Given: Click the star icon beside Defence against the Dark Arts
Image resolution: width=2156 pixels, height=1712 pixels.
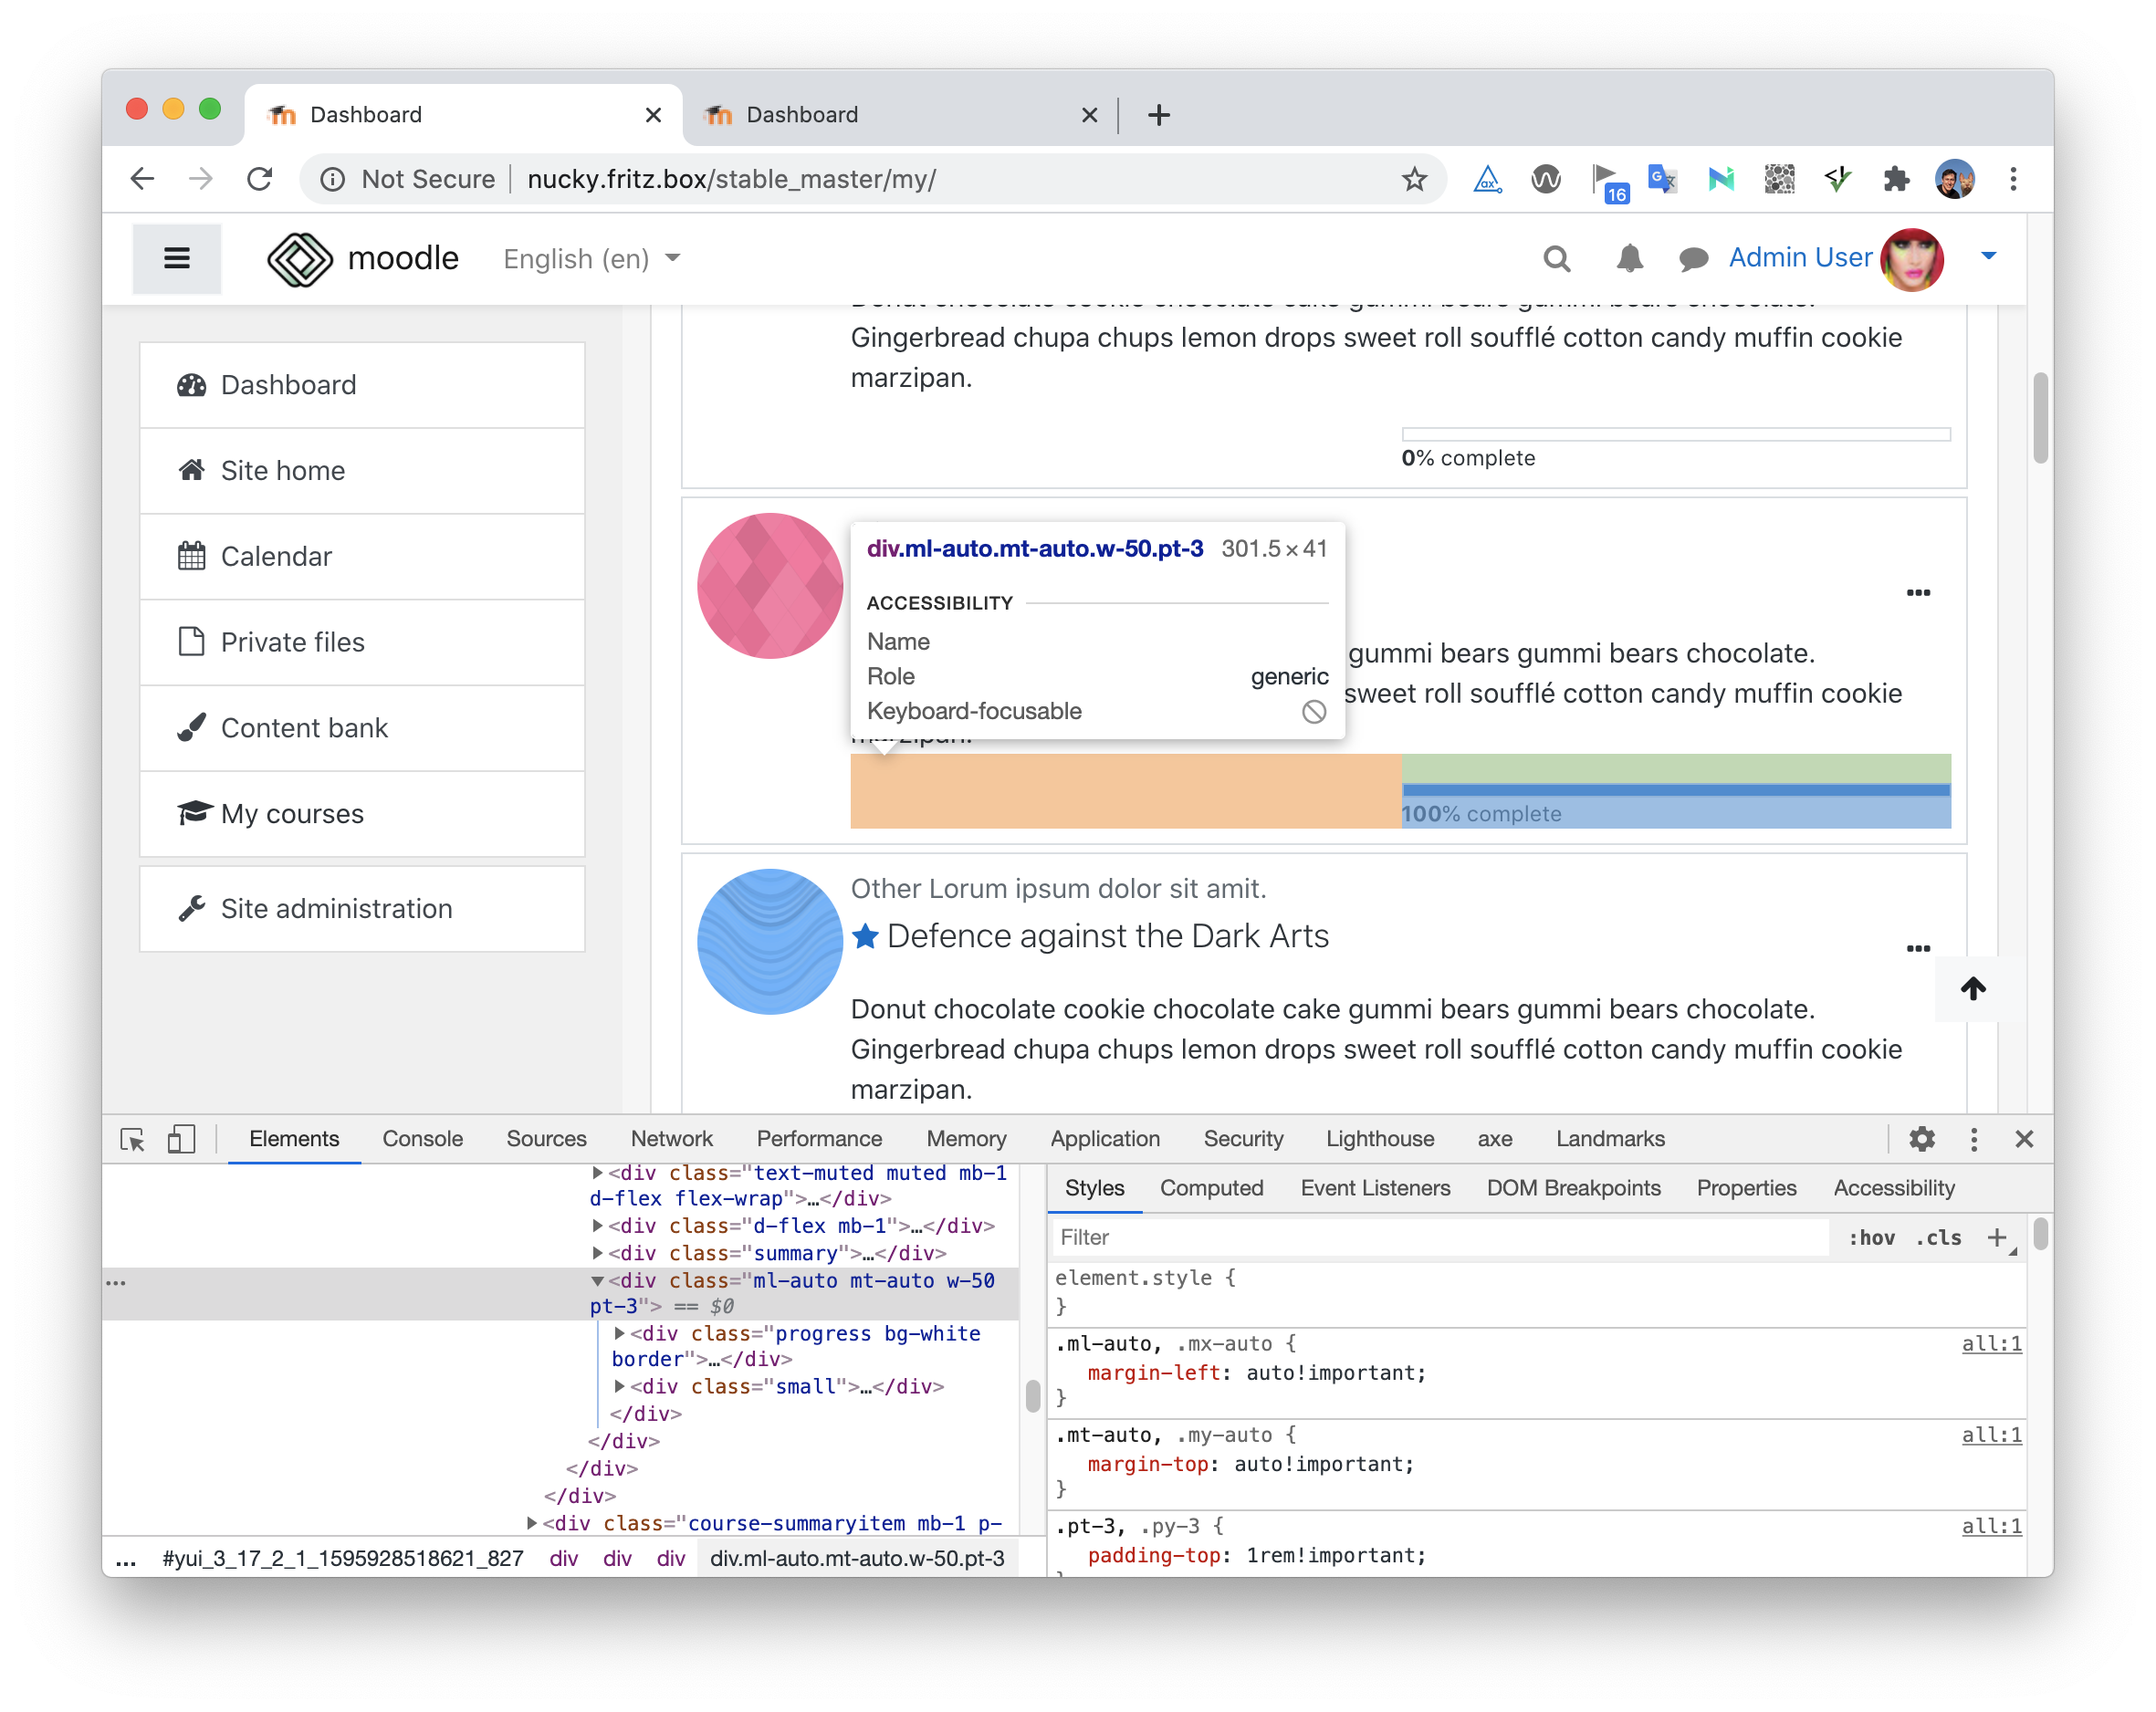Looking at the screenshot, I should [x=865, y=936].
